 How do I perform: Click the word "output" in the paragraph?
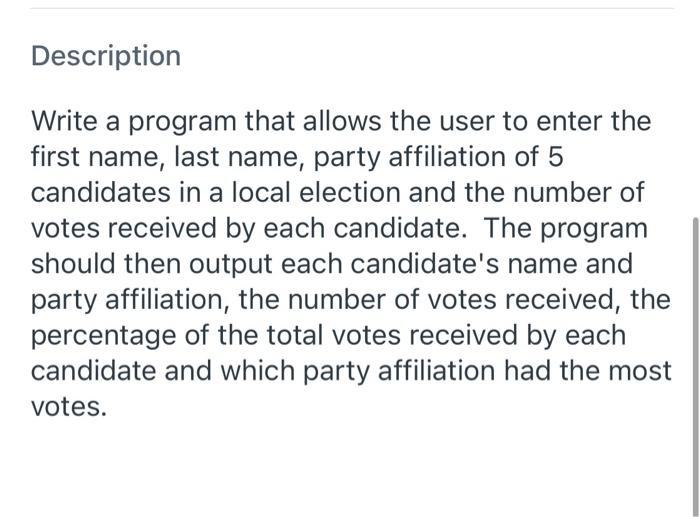coord(230,265)
